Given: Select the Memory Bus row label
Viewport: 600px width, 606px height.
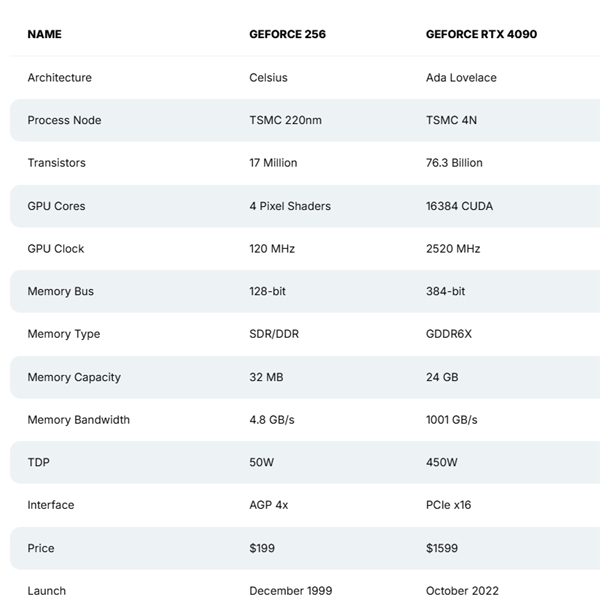Looking at the screenshot, I should [60, 291].
